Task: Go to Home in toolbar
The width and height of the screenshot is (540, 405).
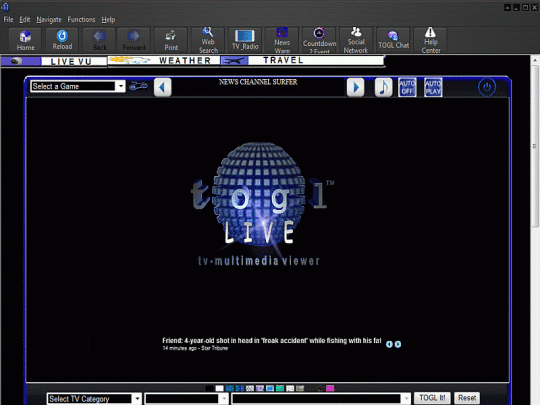Action: click(25, 40)
